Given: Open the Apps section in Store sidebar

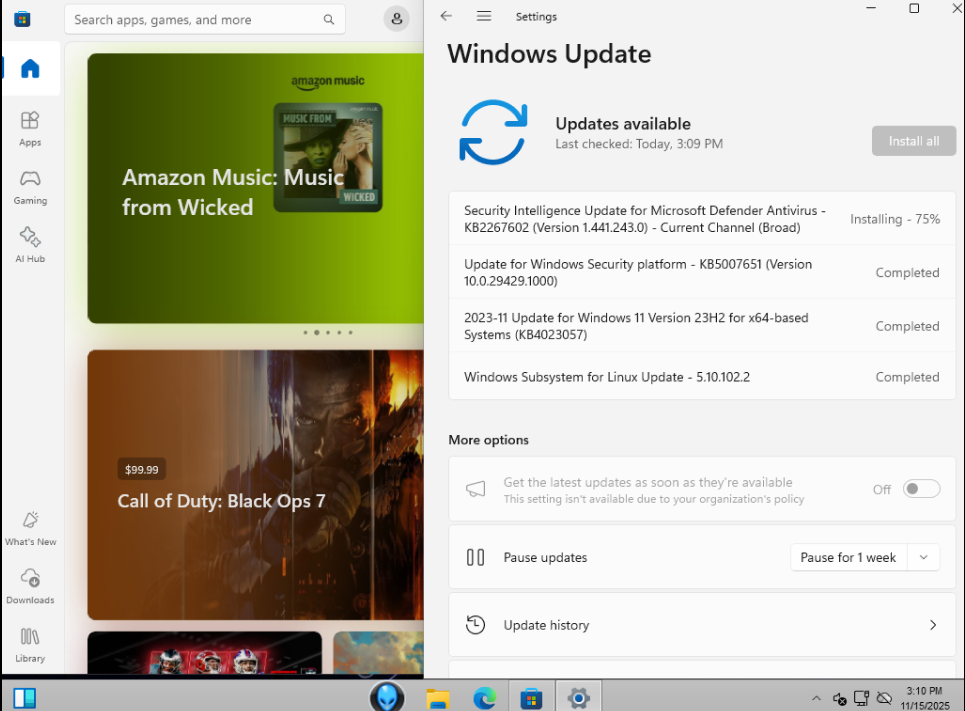Looking at the screenshot, I should click(30, 129).
